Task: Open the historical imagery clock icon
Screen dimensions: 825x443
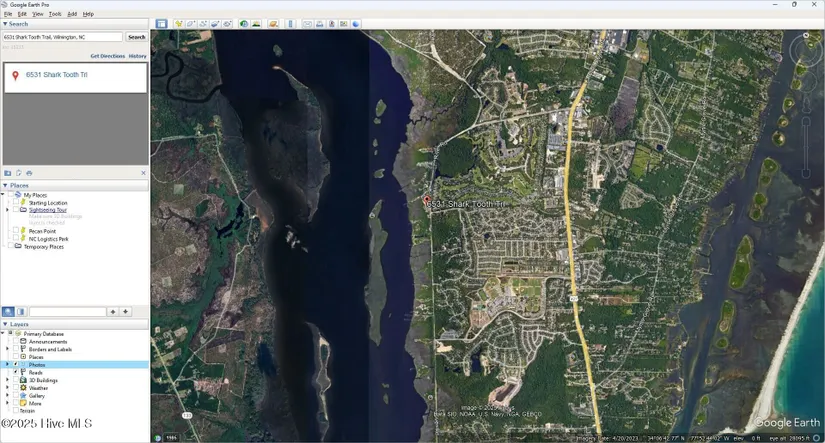Action: pyautogui.click(x=243, y=24)
